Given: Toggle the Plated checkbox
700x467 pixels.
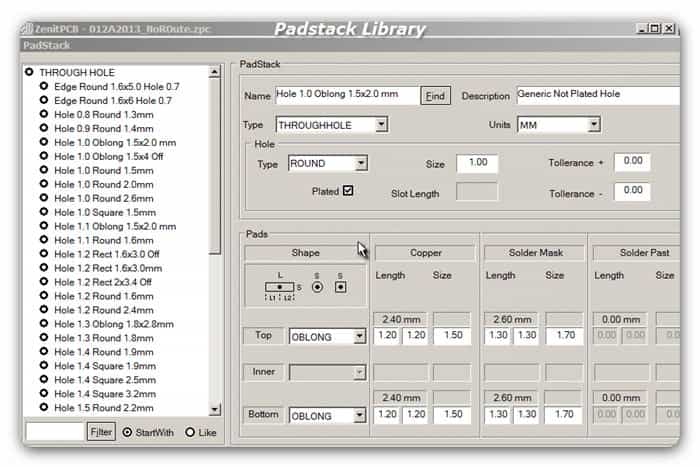Looking at the screenshot, I should pyautogui.click(x=348, y=191).
